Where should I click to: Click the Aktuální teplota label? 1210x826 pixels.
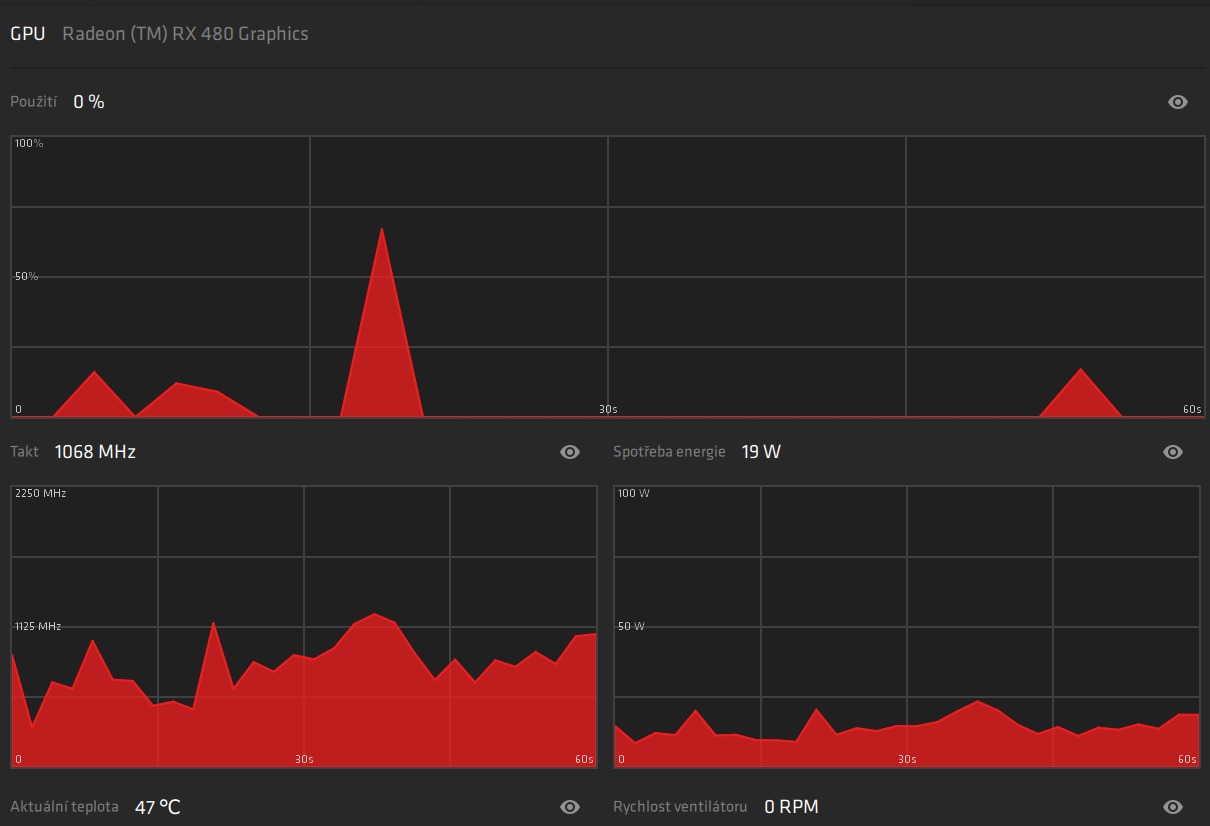point(65,807)
